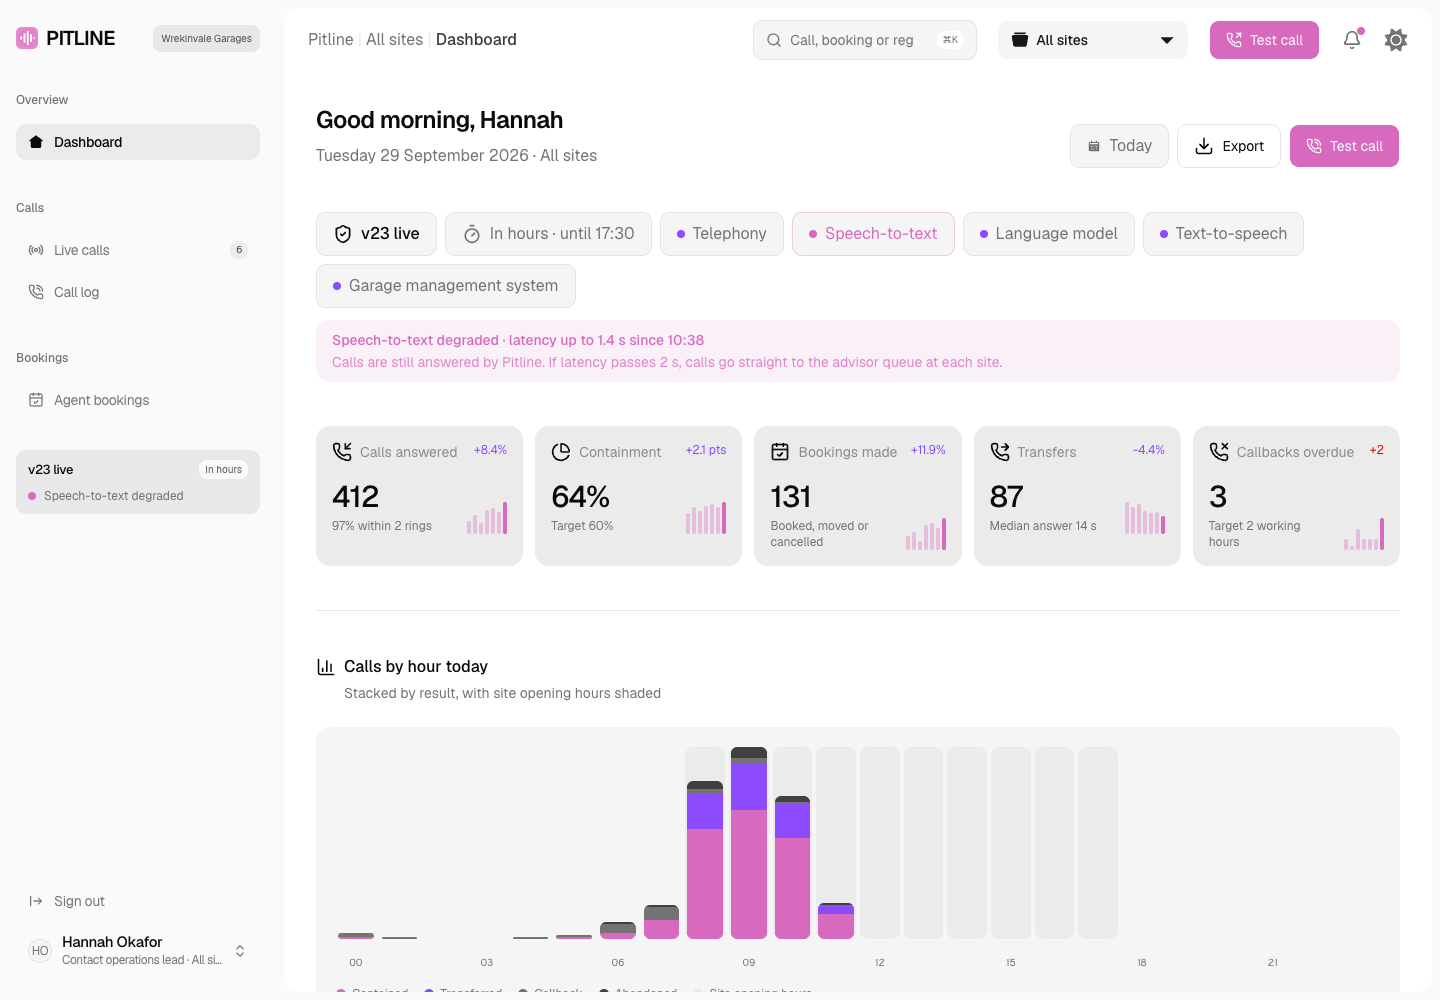
Task: Select the Telephony status chip
Action: (x=722, y=234)
